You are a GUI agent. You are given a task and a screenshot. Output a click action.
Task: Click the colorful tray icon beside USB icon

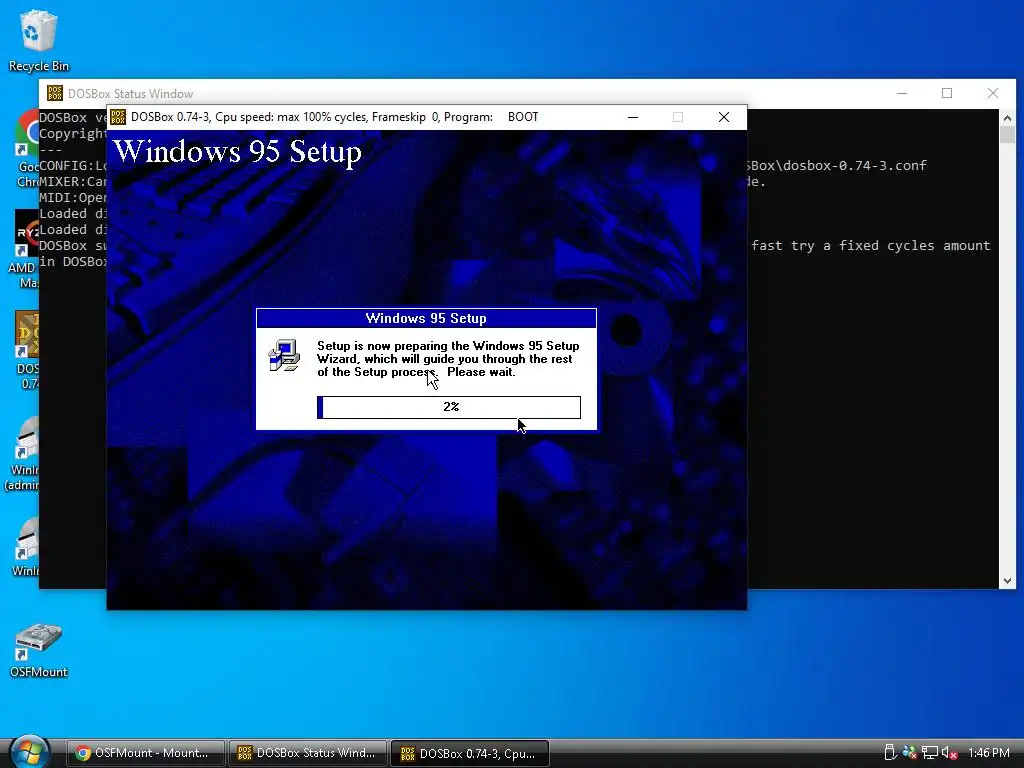click(909, 753)
